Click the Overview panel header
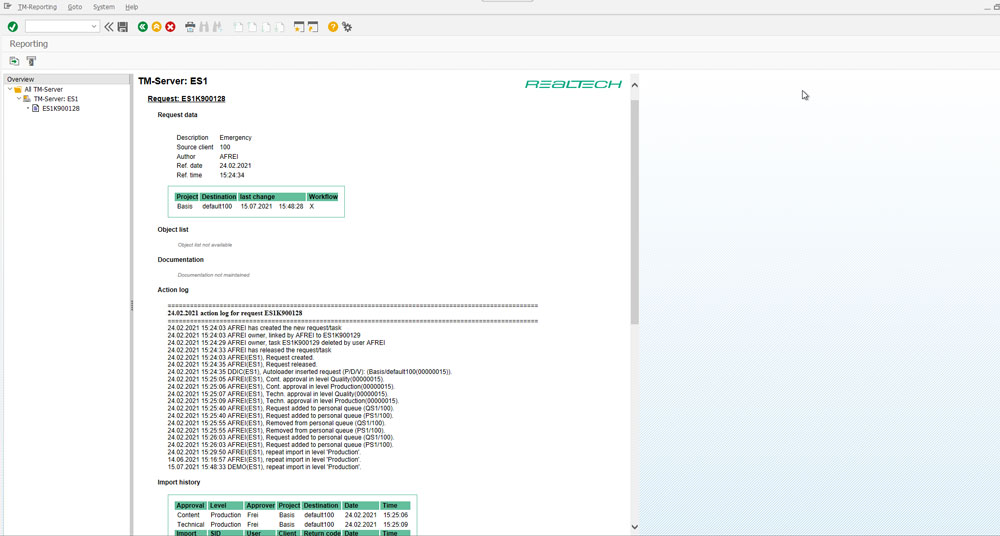 (66, 79)
